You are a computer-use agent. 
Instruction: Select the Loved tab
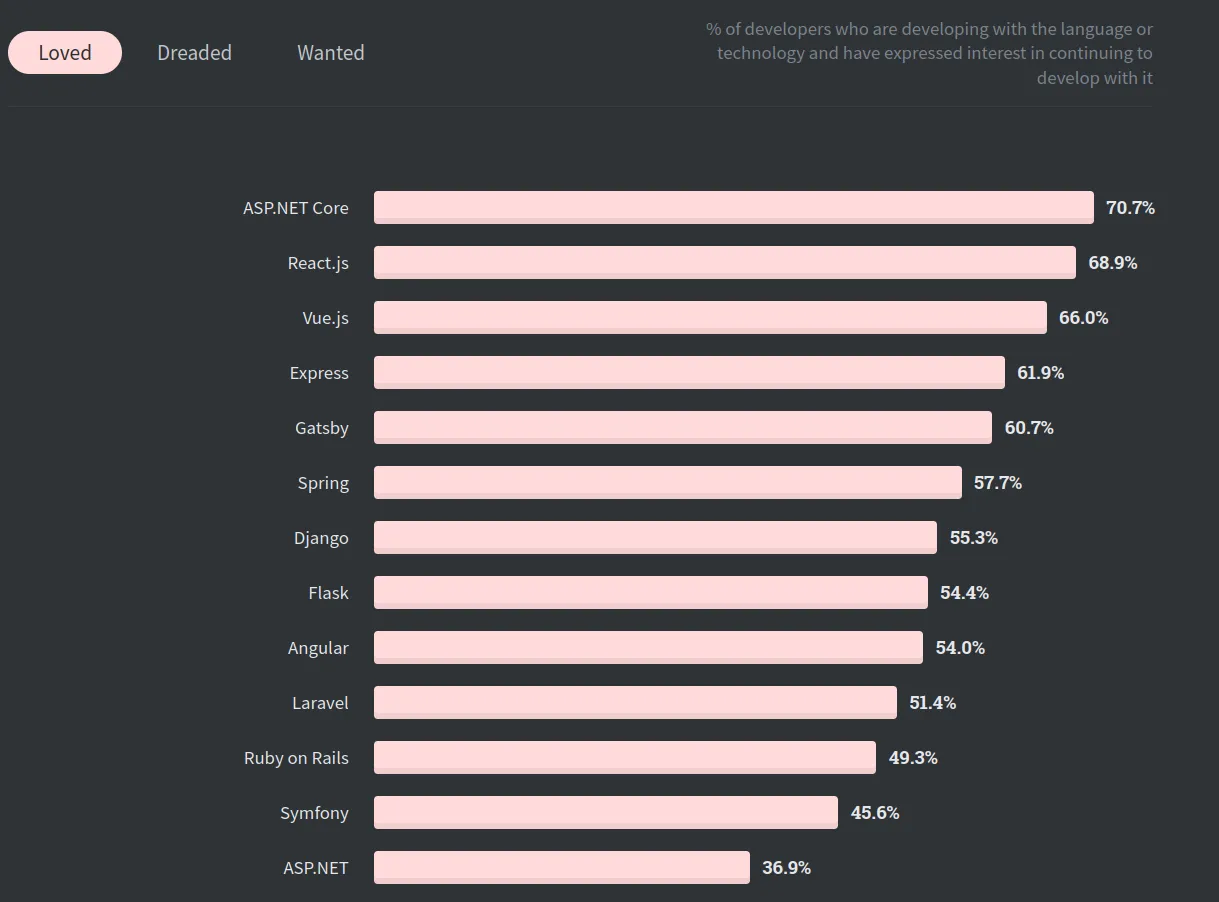click(x=64, y=52)
